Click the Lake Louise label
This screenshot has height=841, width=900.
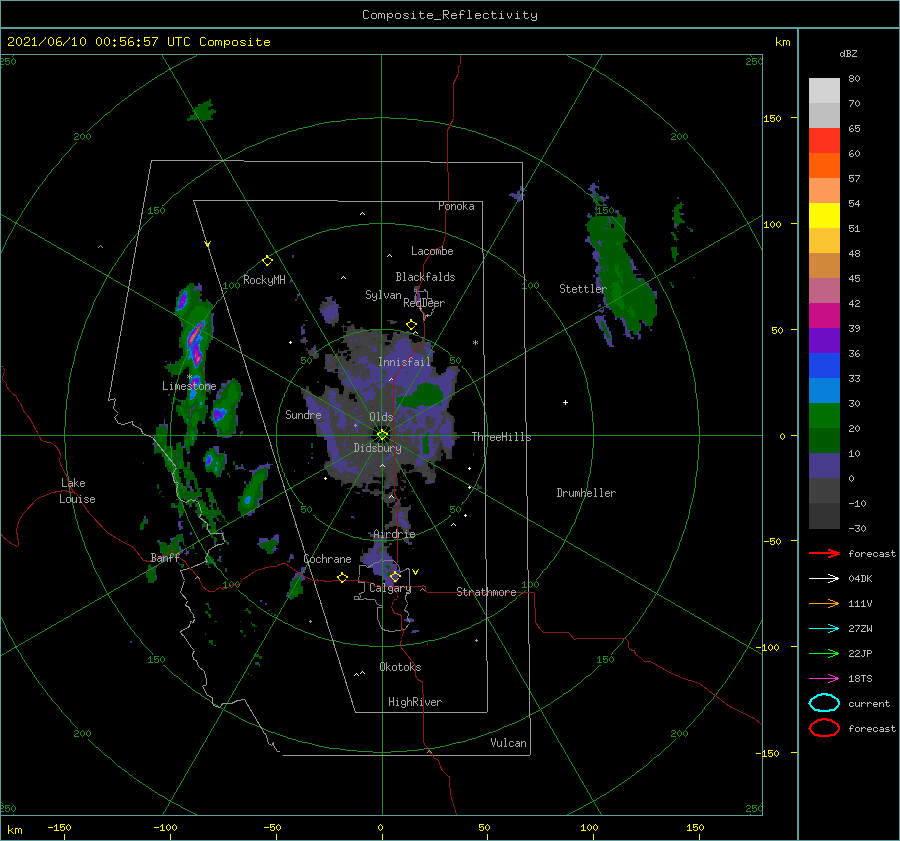pyautogui.click(x=77, y=491)
